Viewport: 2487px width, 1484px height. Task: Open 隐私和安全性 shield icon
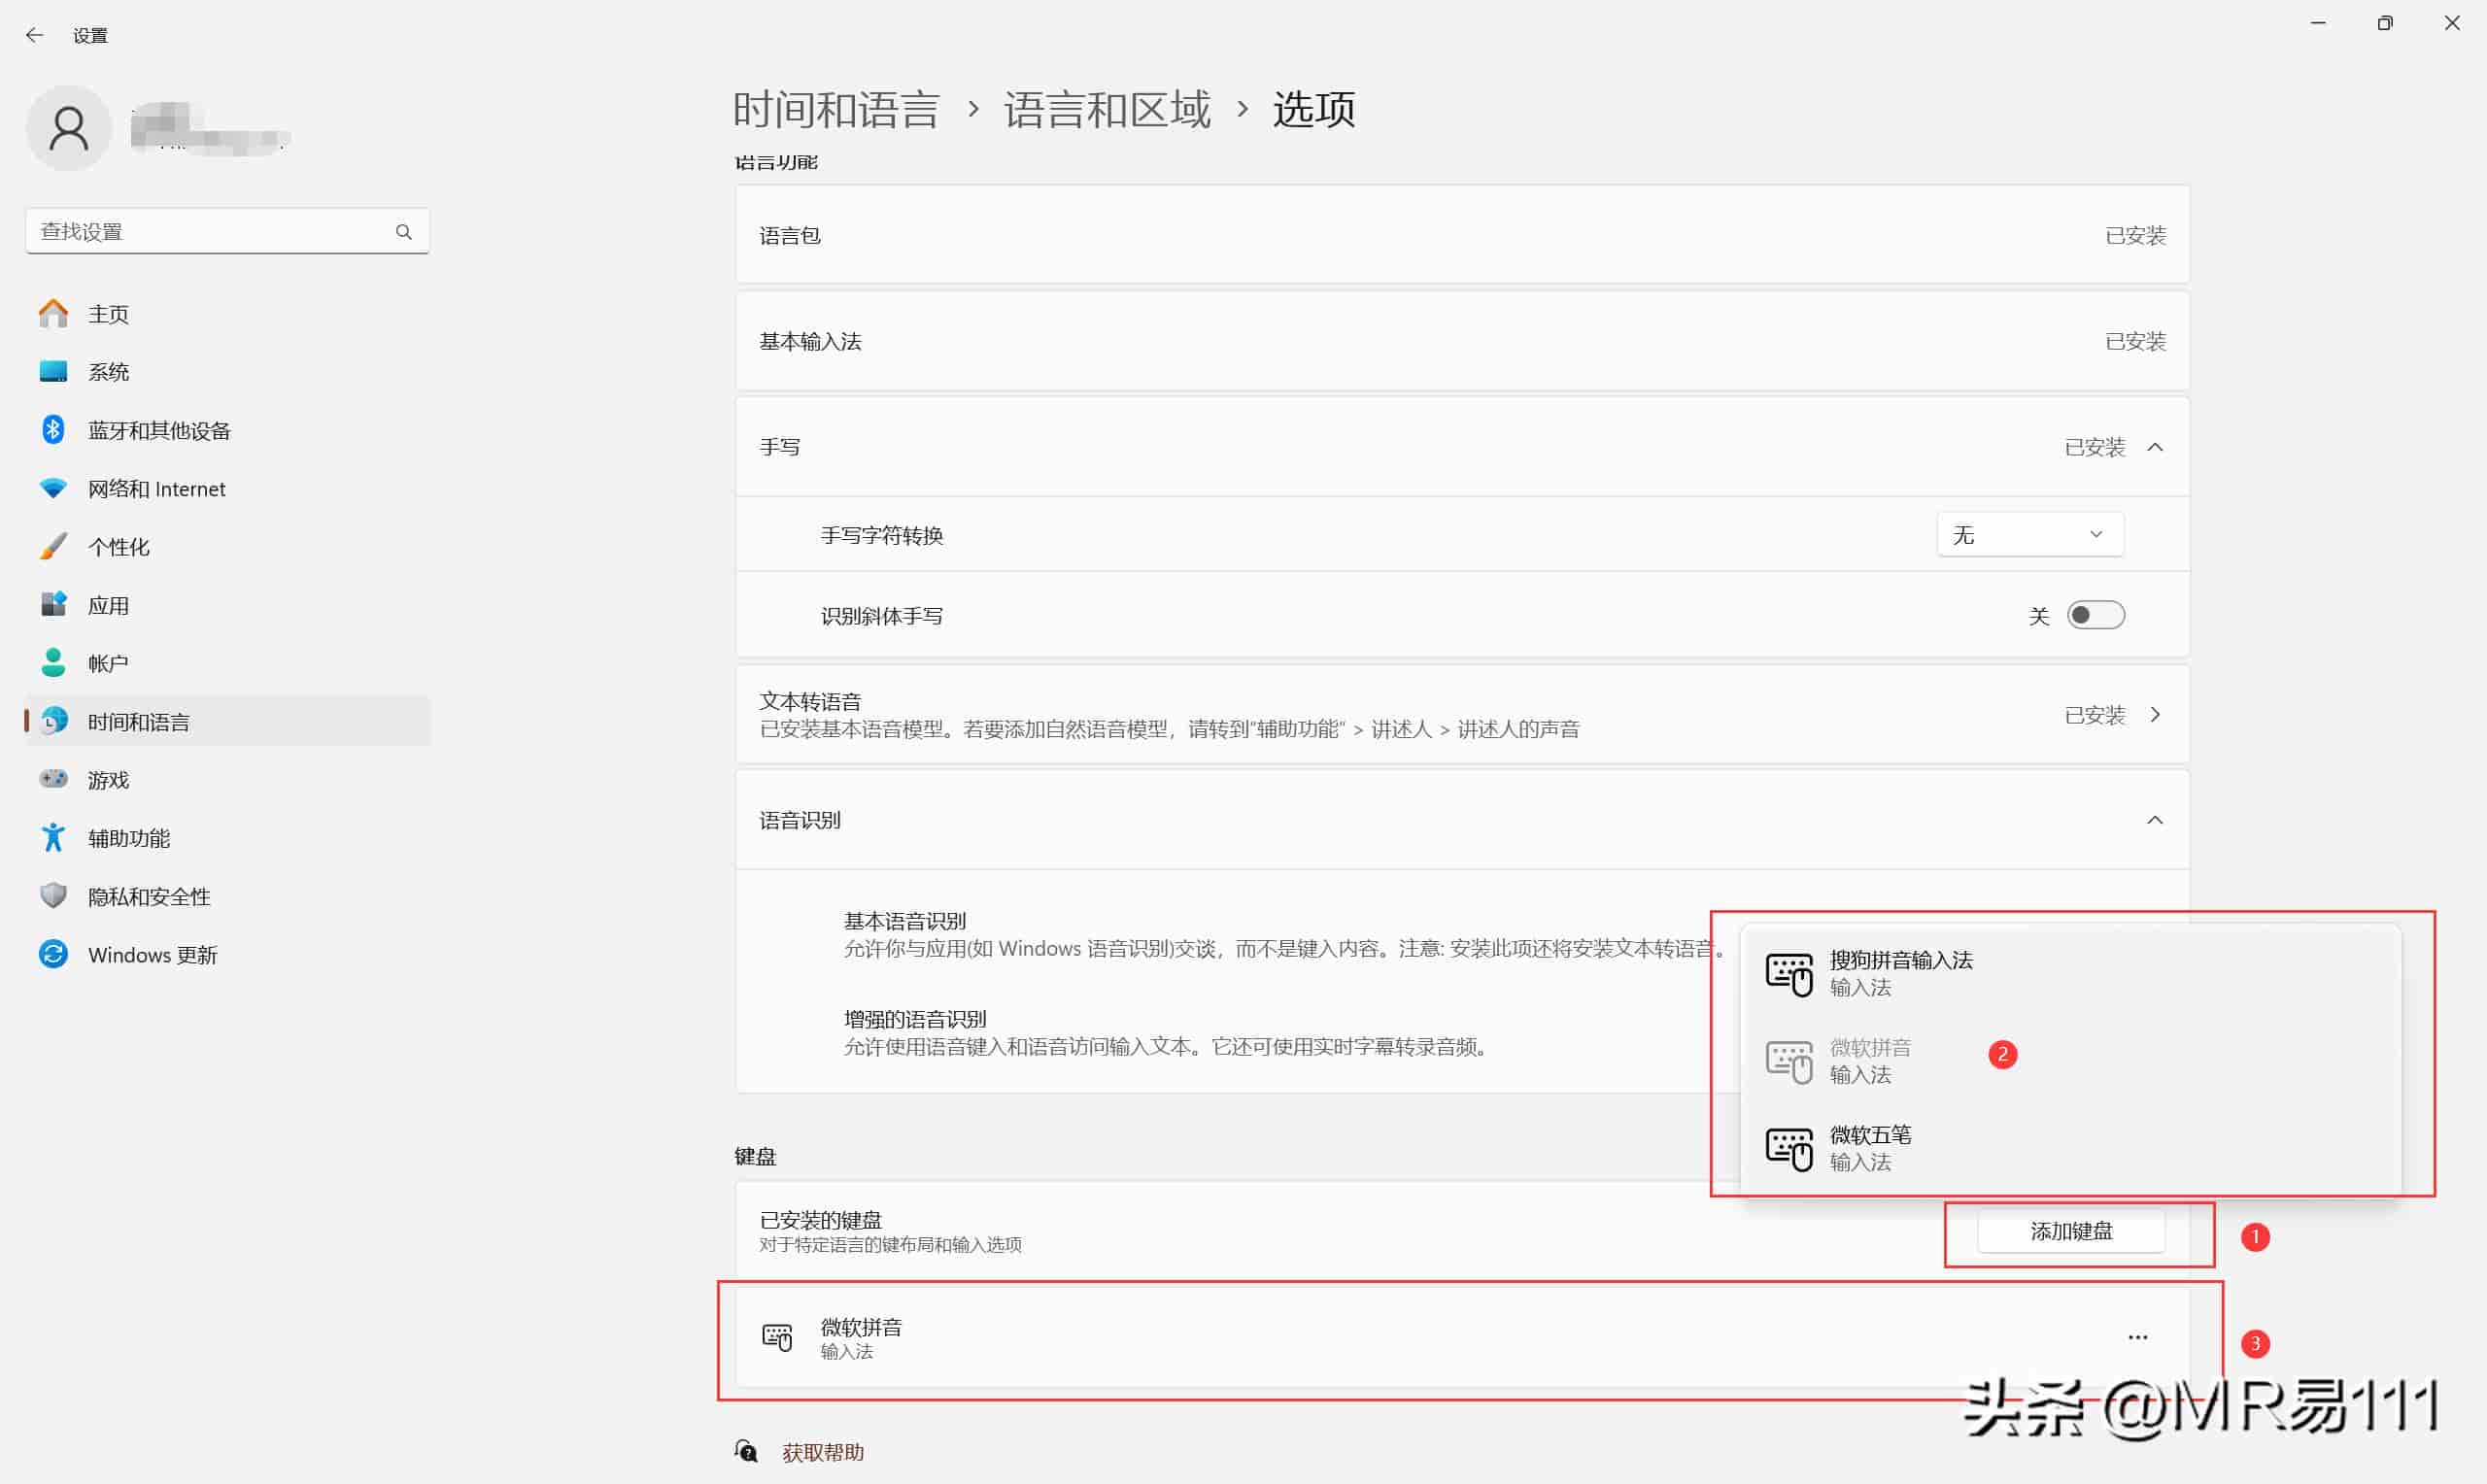point(53,895)
